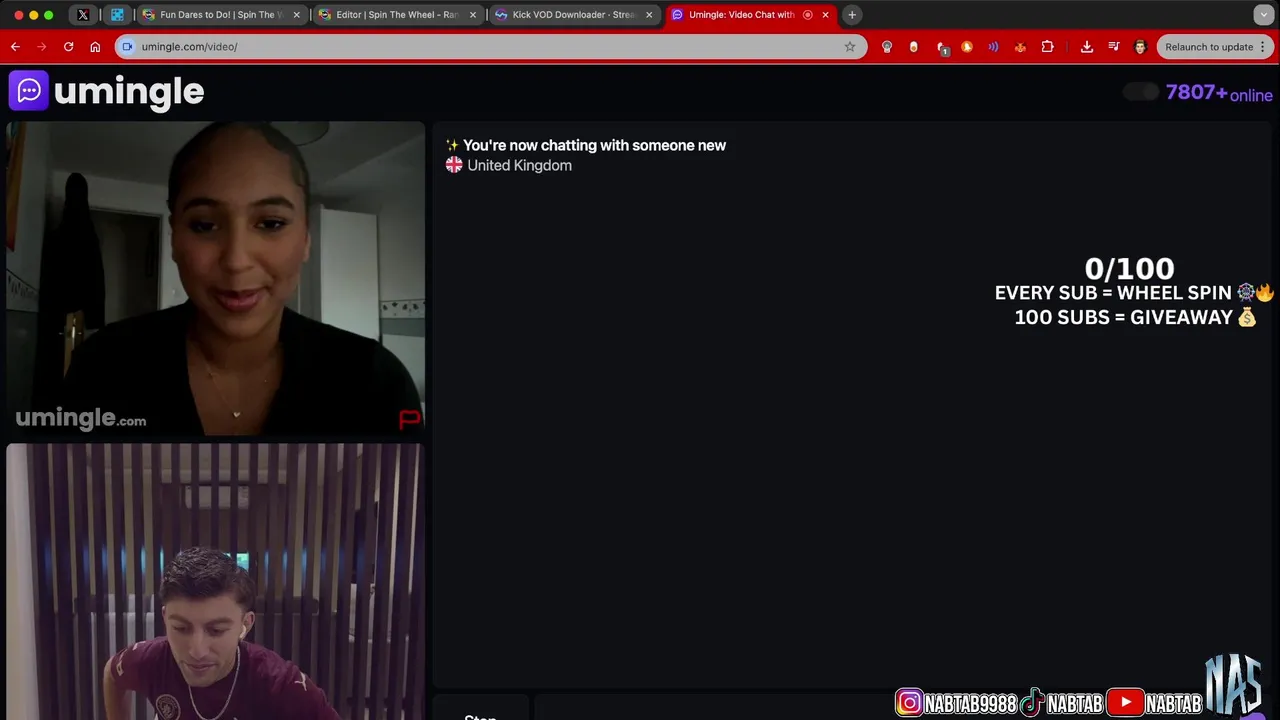Go back to previous page
This screenshot has height=720, width=1280.
point(15,47)
